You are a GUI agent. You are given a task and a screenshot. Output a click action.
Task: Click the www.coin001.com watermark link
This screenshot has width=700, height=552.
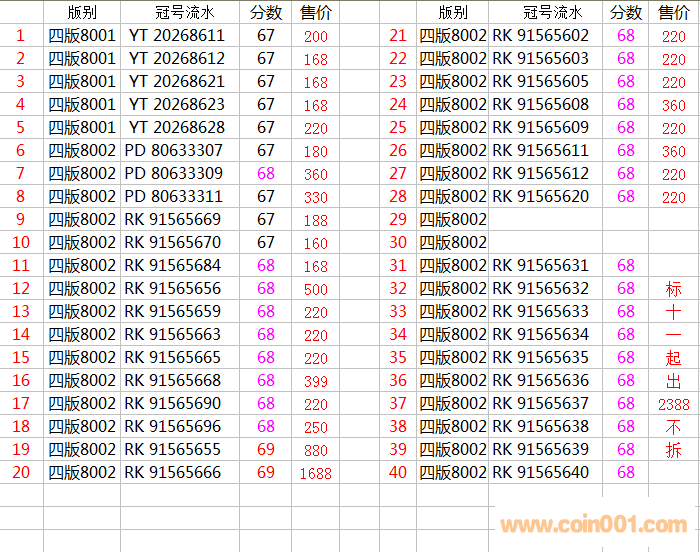(x=594, y=525)
